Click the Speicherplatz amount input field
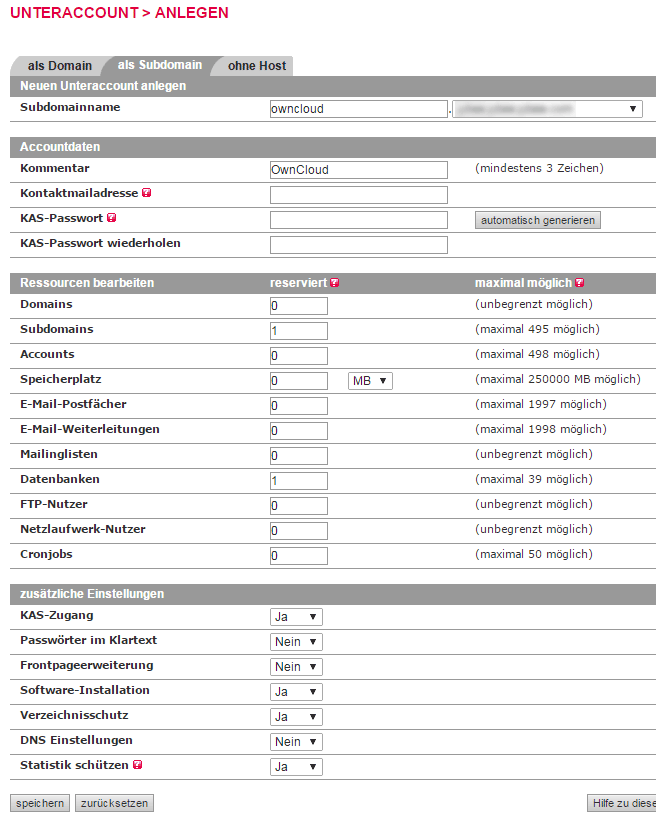The height and width of the screenshot is (818, 656). tap(299, 381)
